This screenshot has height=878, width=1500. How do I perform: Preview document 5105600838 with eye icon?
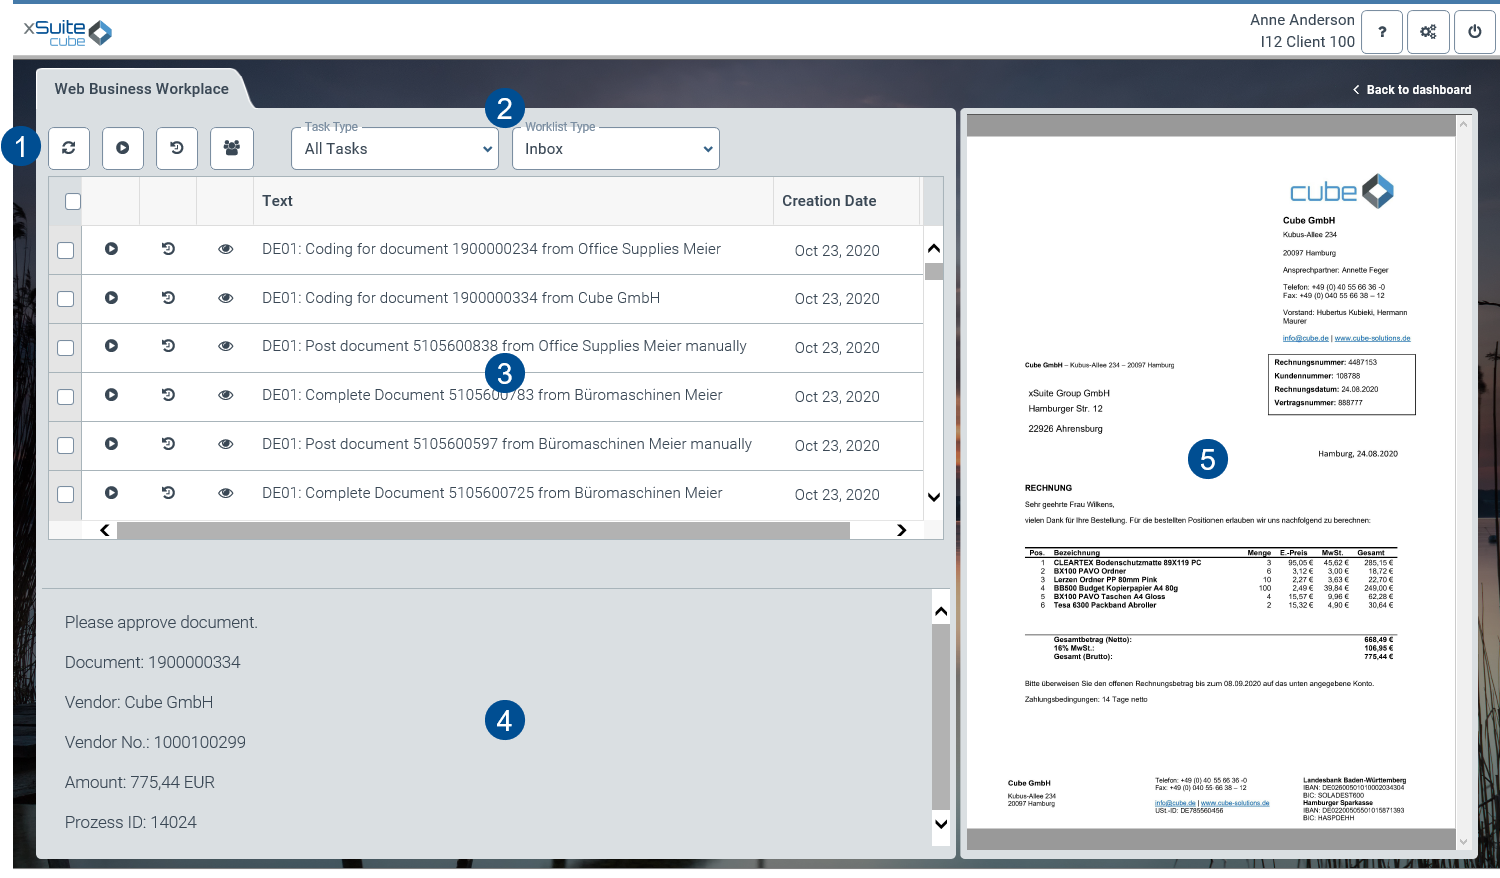226,346
